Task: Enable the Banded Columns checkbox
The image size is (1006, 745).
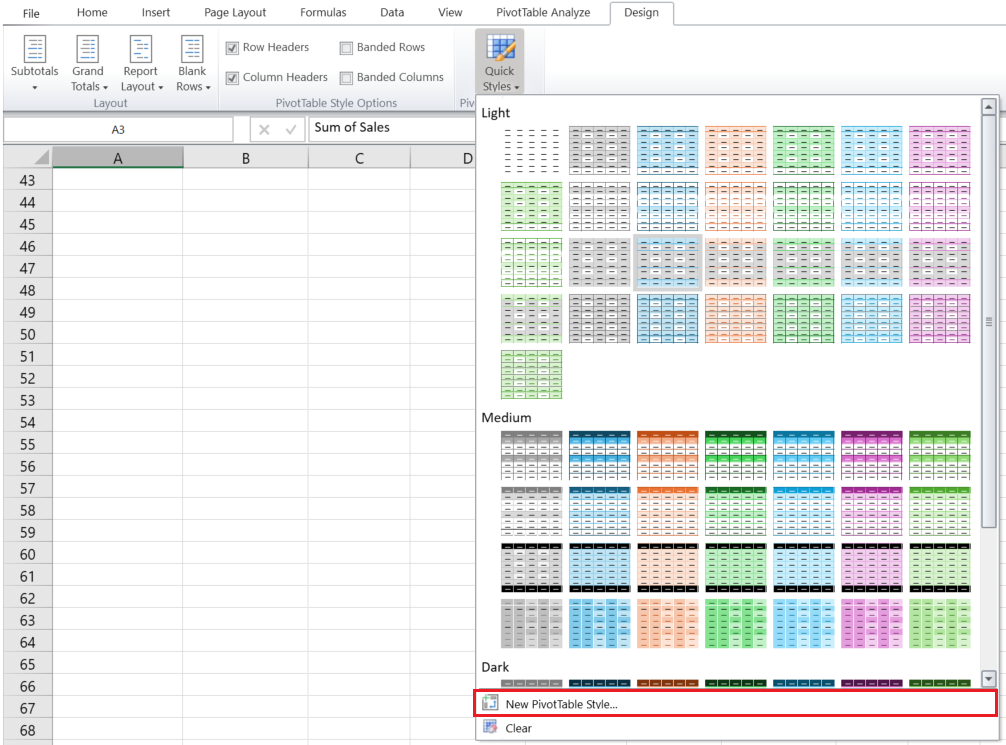Action: coord(346,78)
